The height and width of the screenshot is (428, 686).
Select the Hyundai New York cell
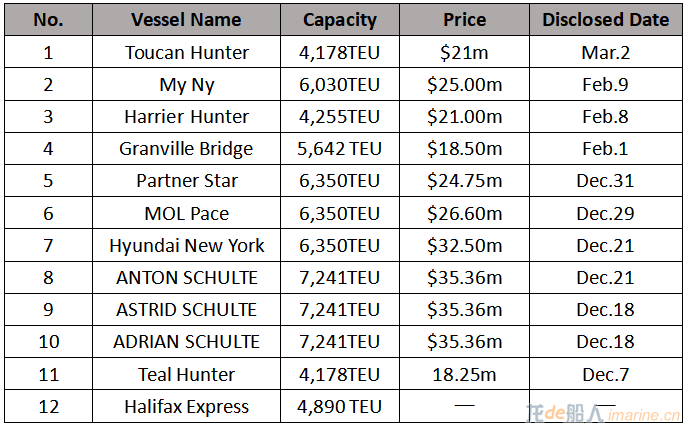(x=187, y=245)
